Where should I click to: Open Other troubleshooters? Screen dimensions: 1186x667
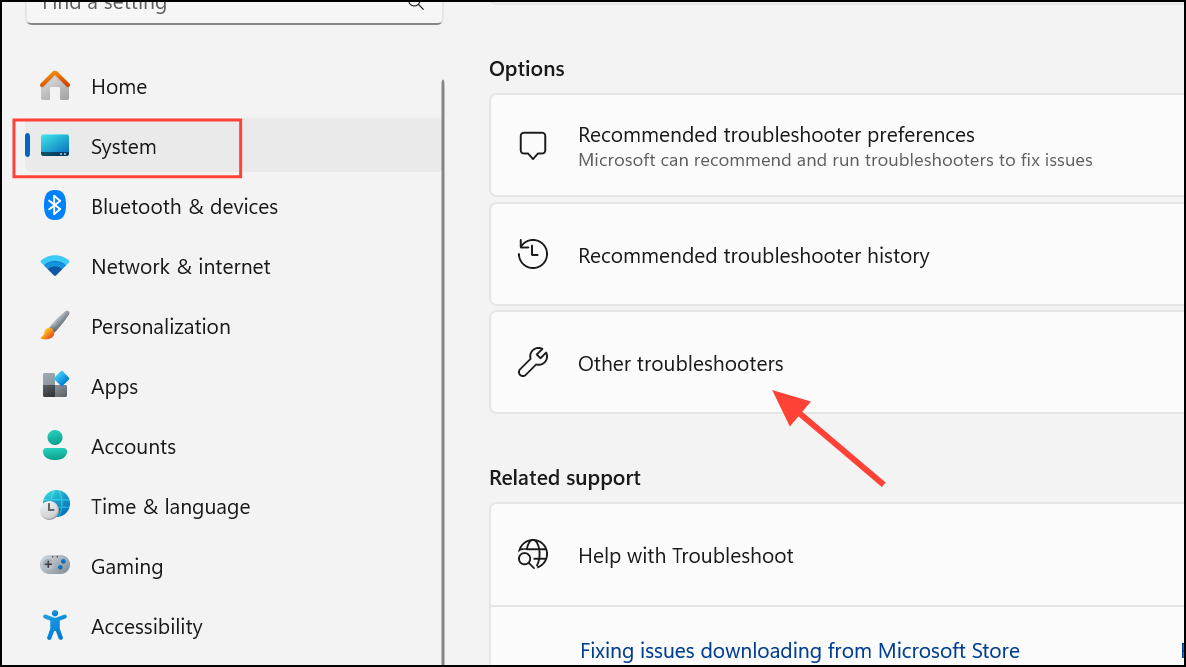pos(681,364)
